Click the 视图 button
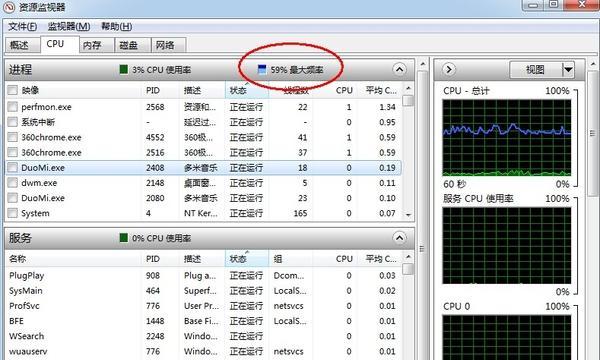Screen dimensions: 600x360 [x=536, y=70]
